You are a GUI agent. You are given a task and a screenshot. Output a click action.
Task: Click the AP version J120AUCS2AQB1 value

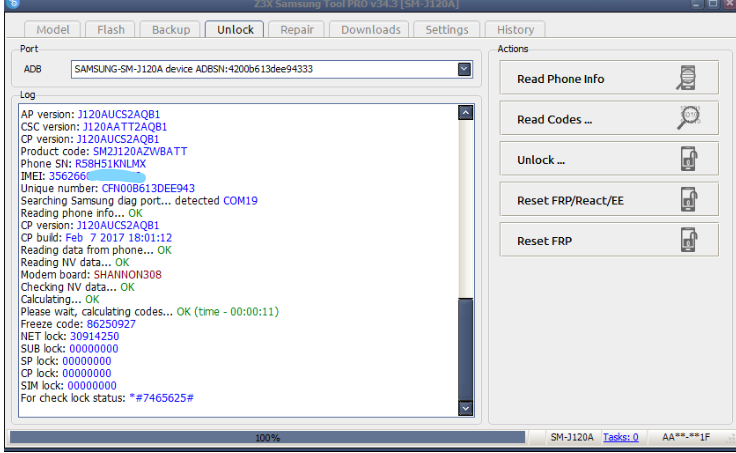[x=119, y=114]
